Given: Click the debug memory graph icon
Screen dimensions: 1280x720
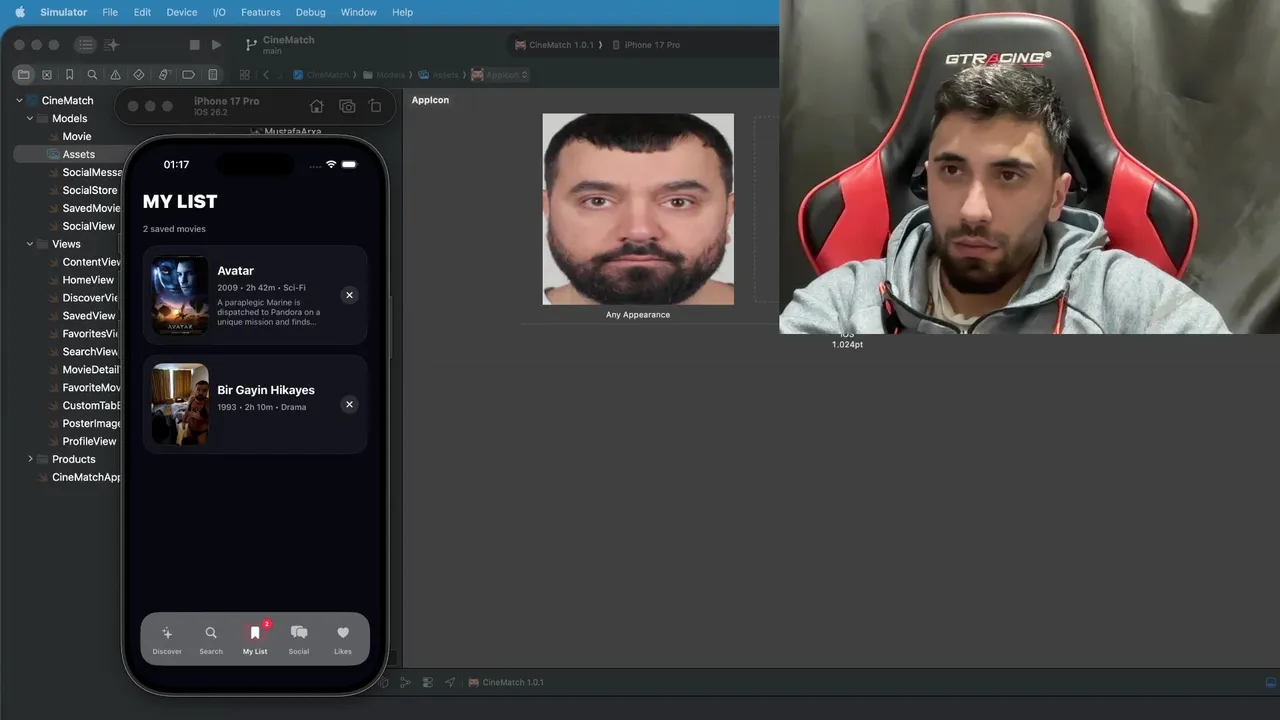Looking at the screenshot, I should [x=405, y=682].
